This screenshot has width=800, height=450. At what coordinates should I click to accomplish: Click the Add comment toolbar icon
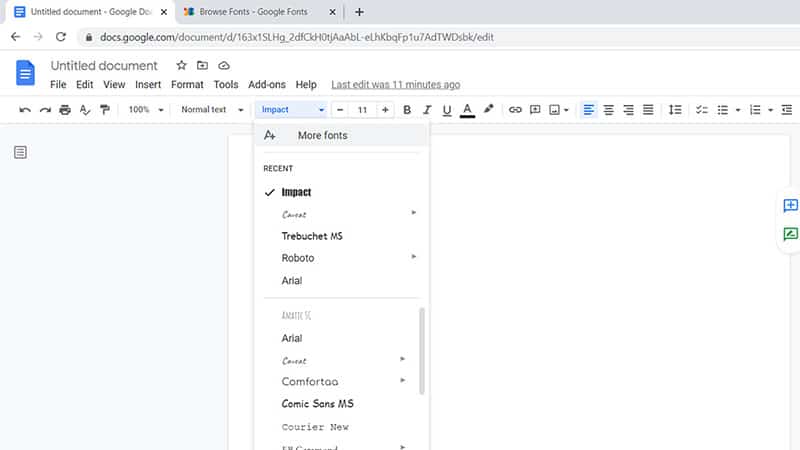(535, 110)
